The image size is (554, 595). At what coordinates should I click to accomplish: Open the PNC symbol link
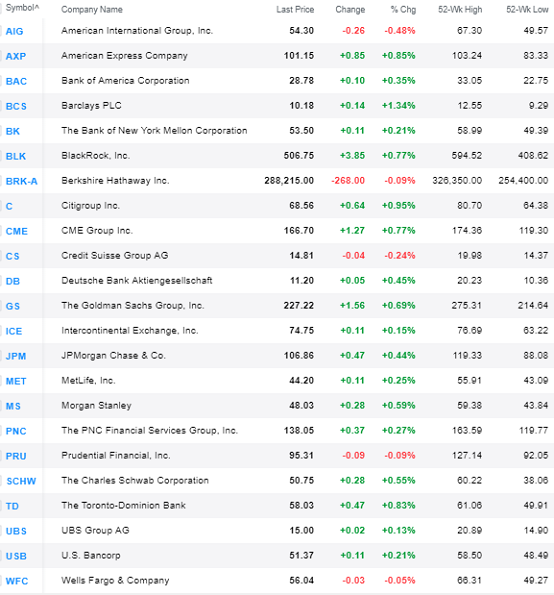click(16, 431)
